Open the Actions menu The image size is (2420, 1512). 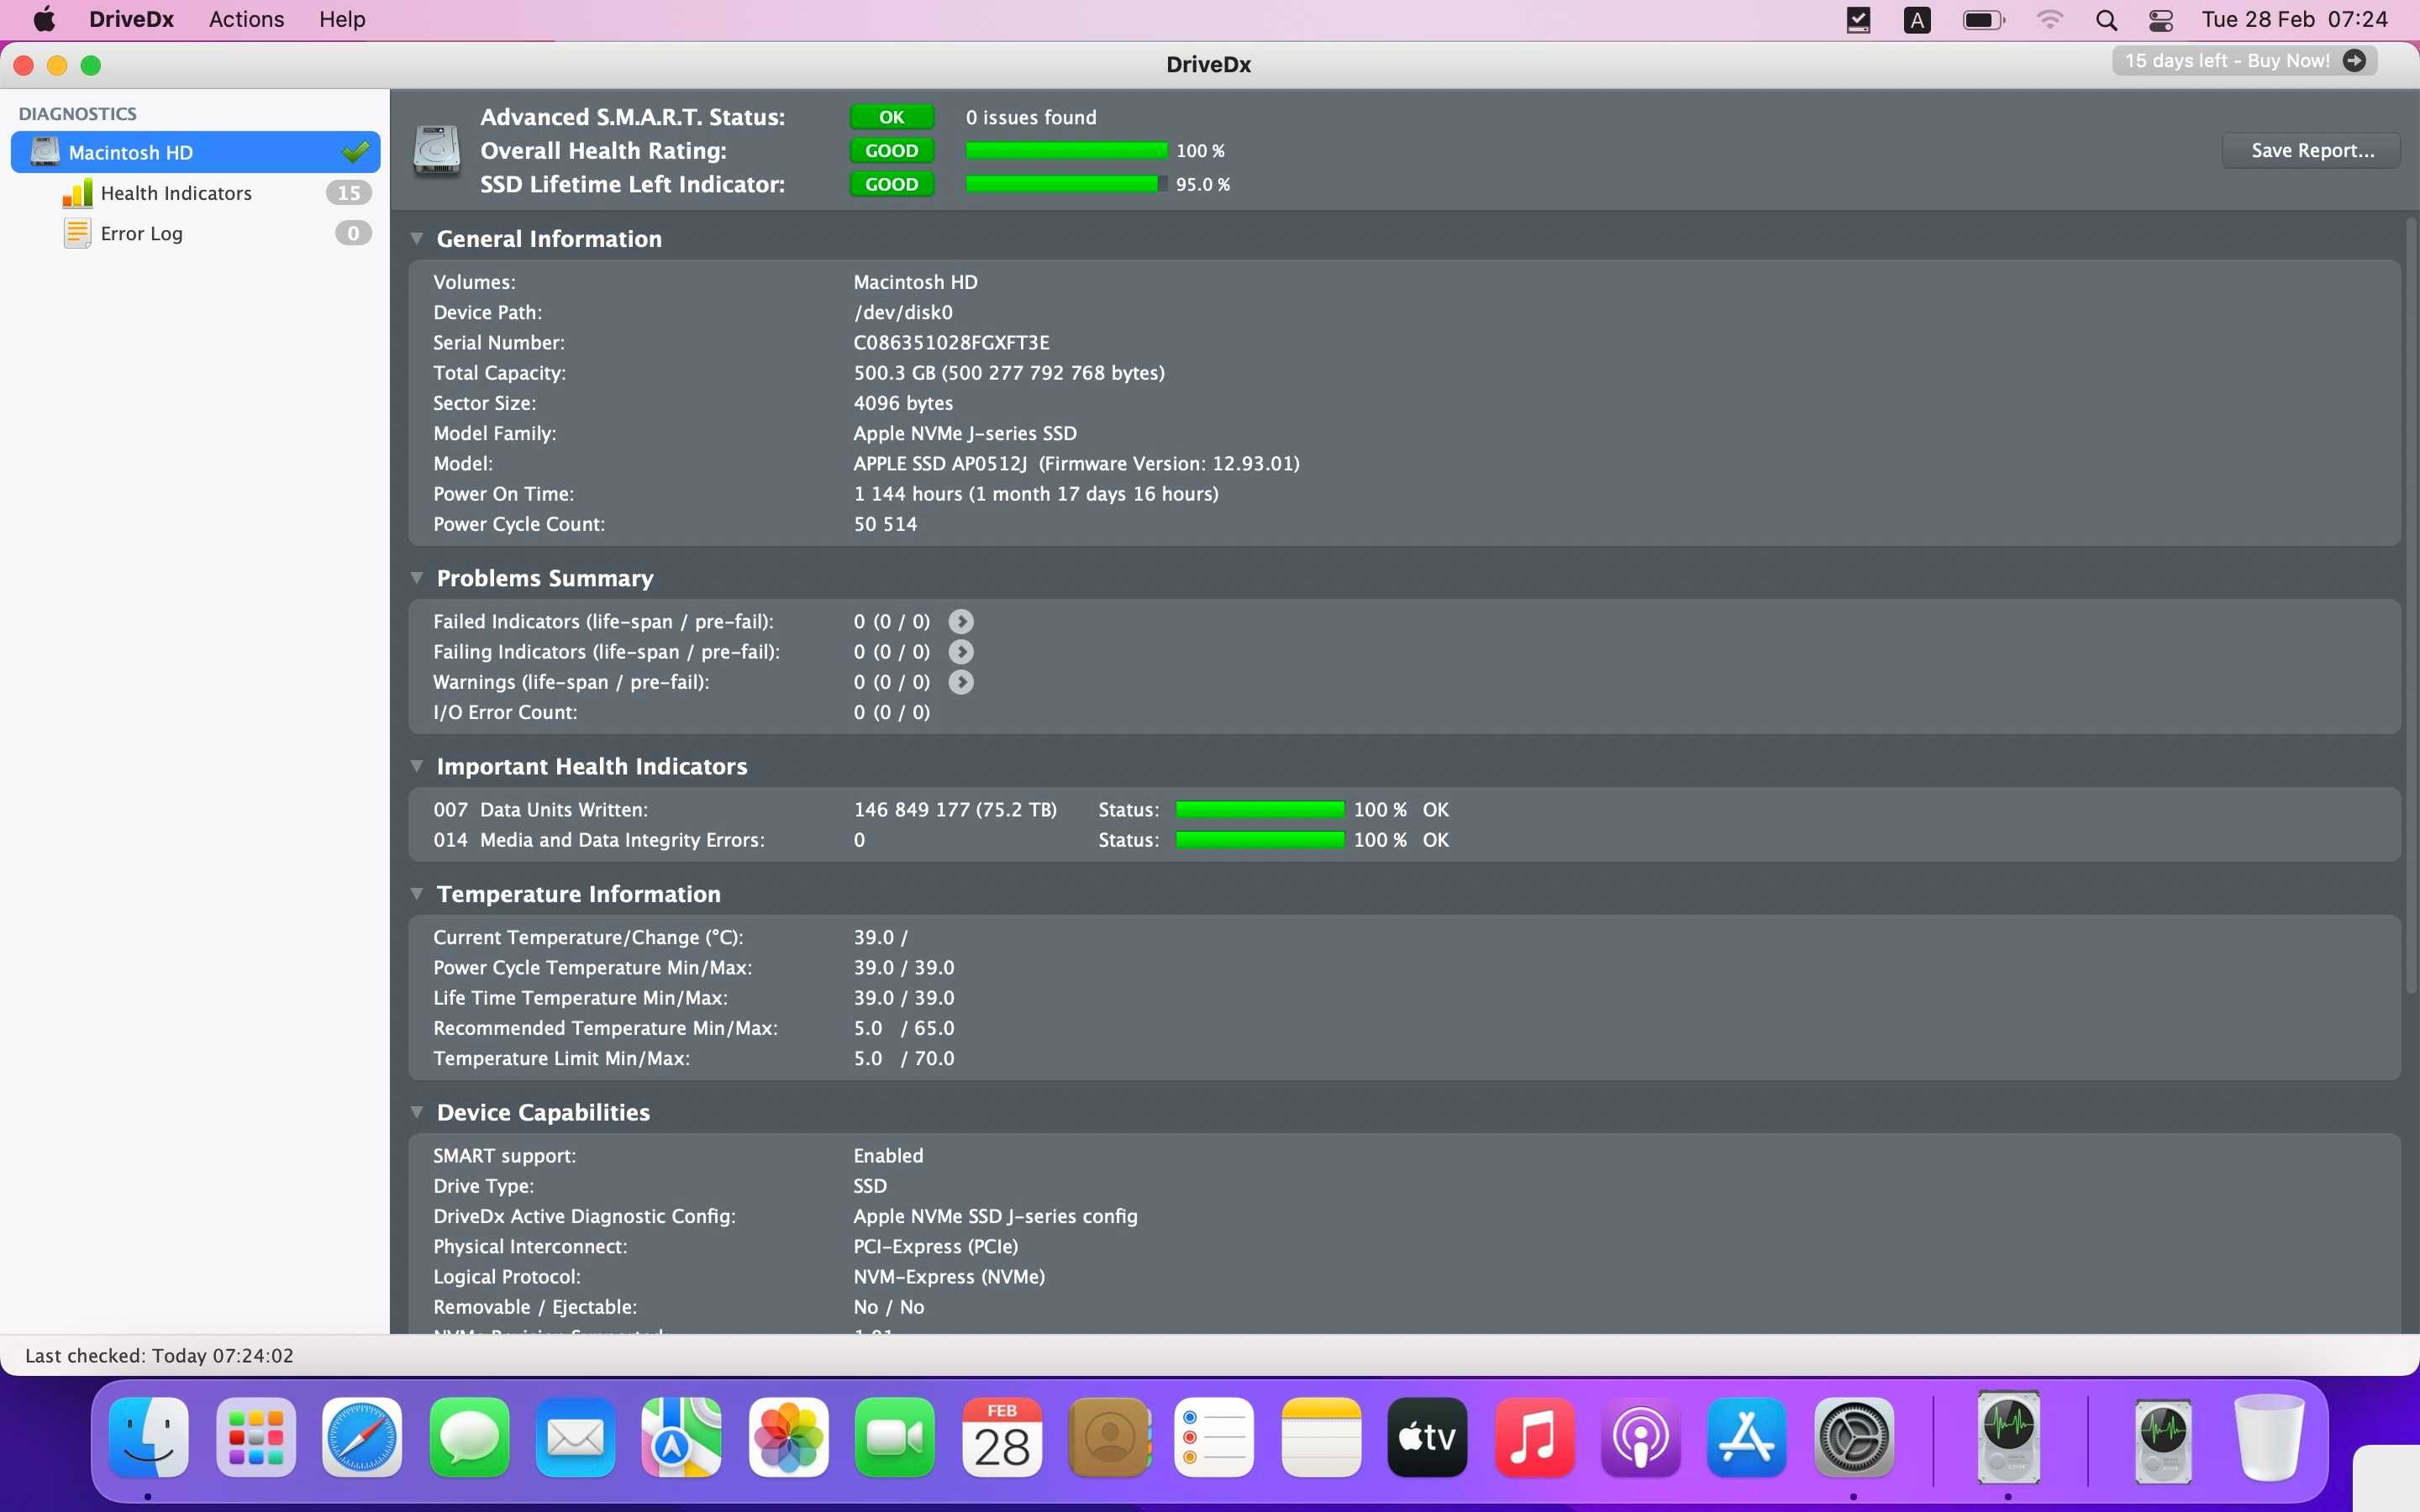[x=246, y=20]
